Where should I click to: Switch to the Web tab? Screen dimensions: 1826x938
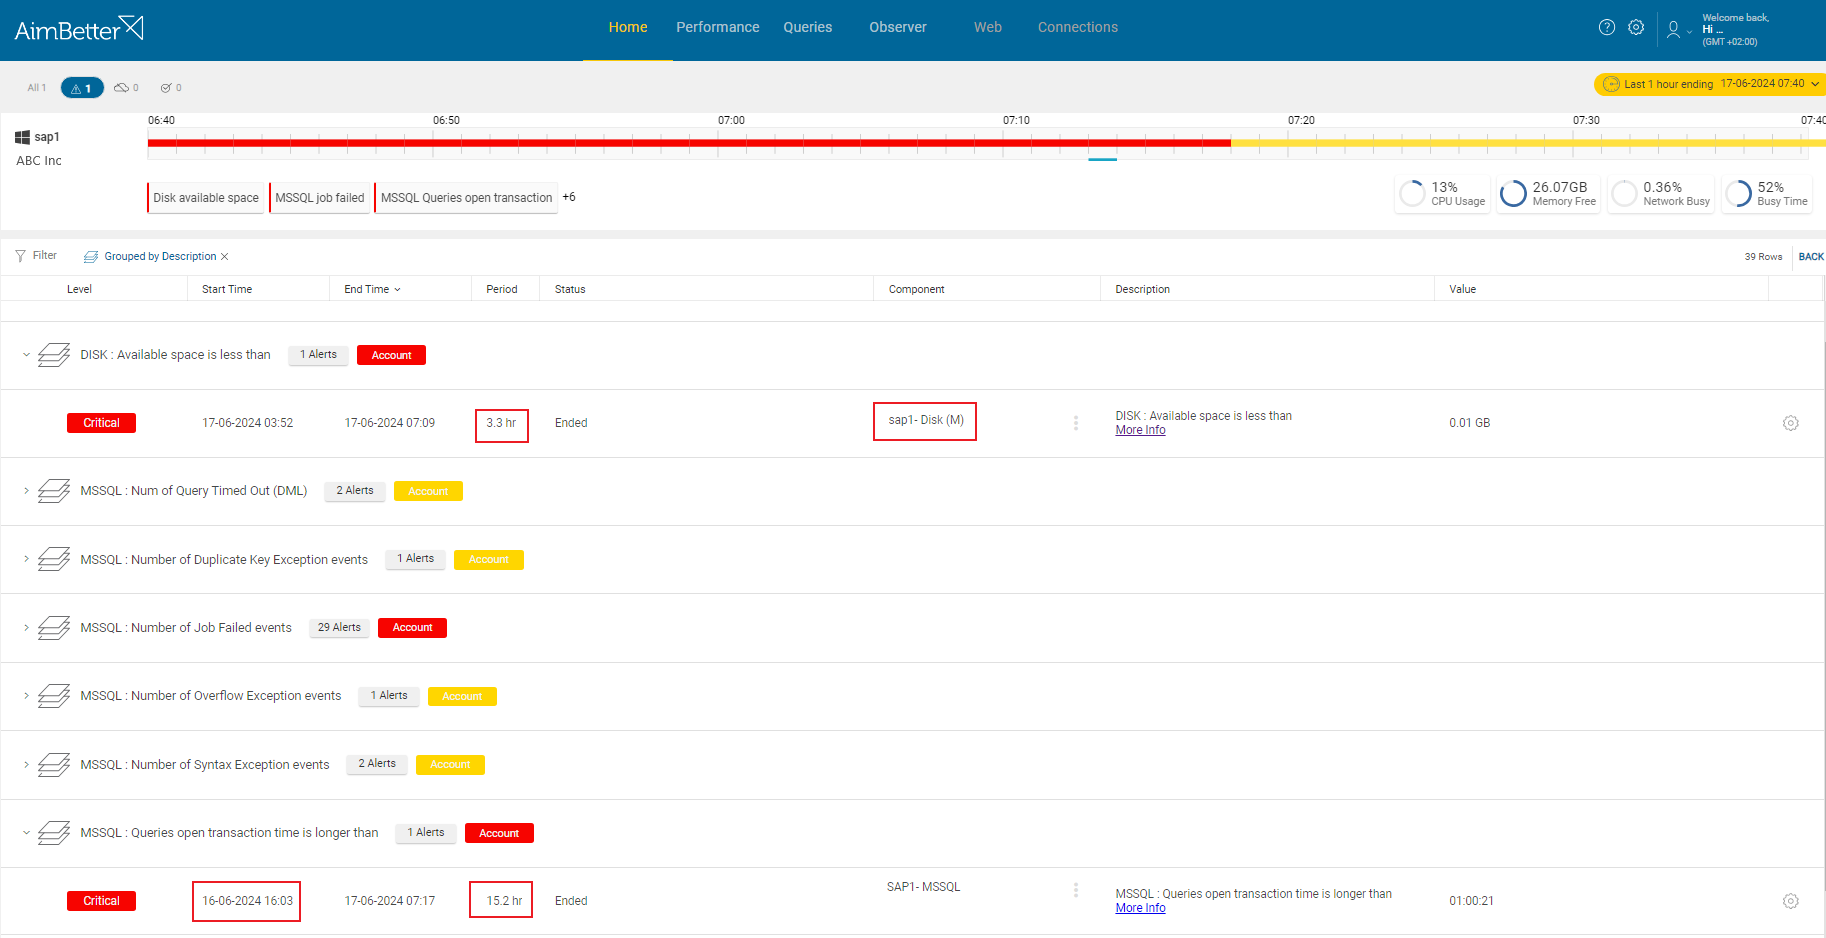[x=988, y=27]
